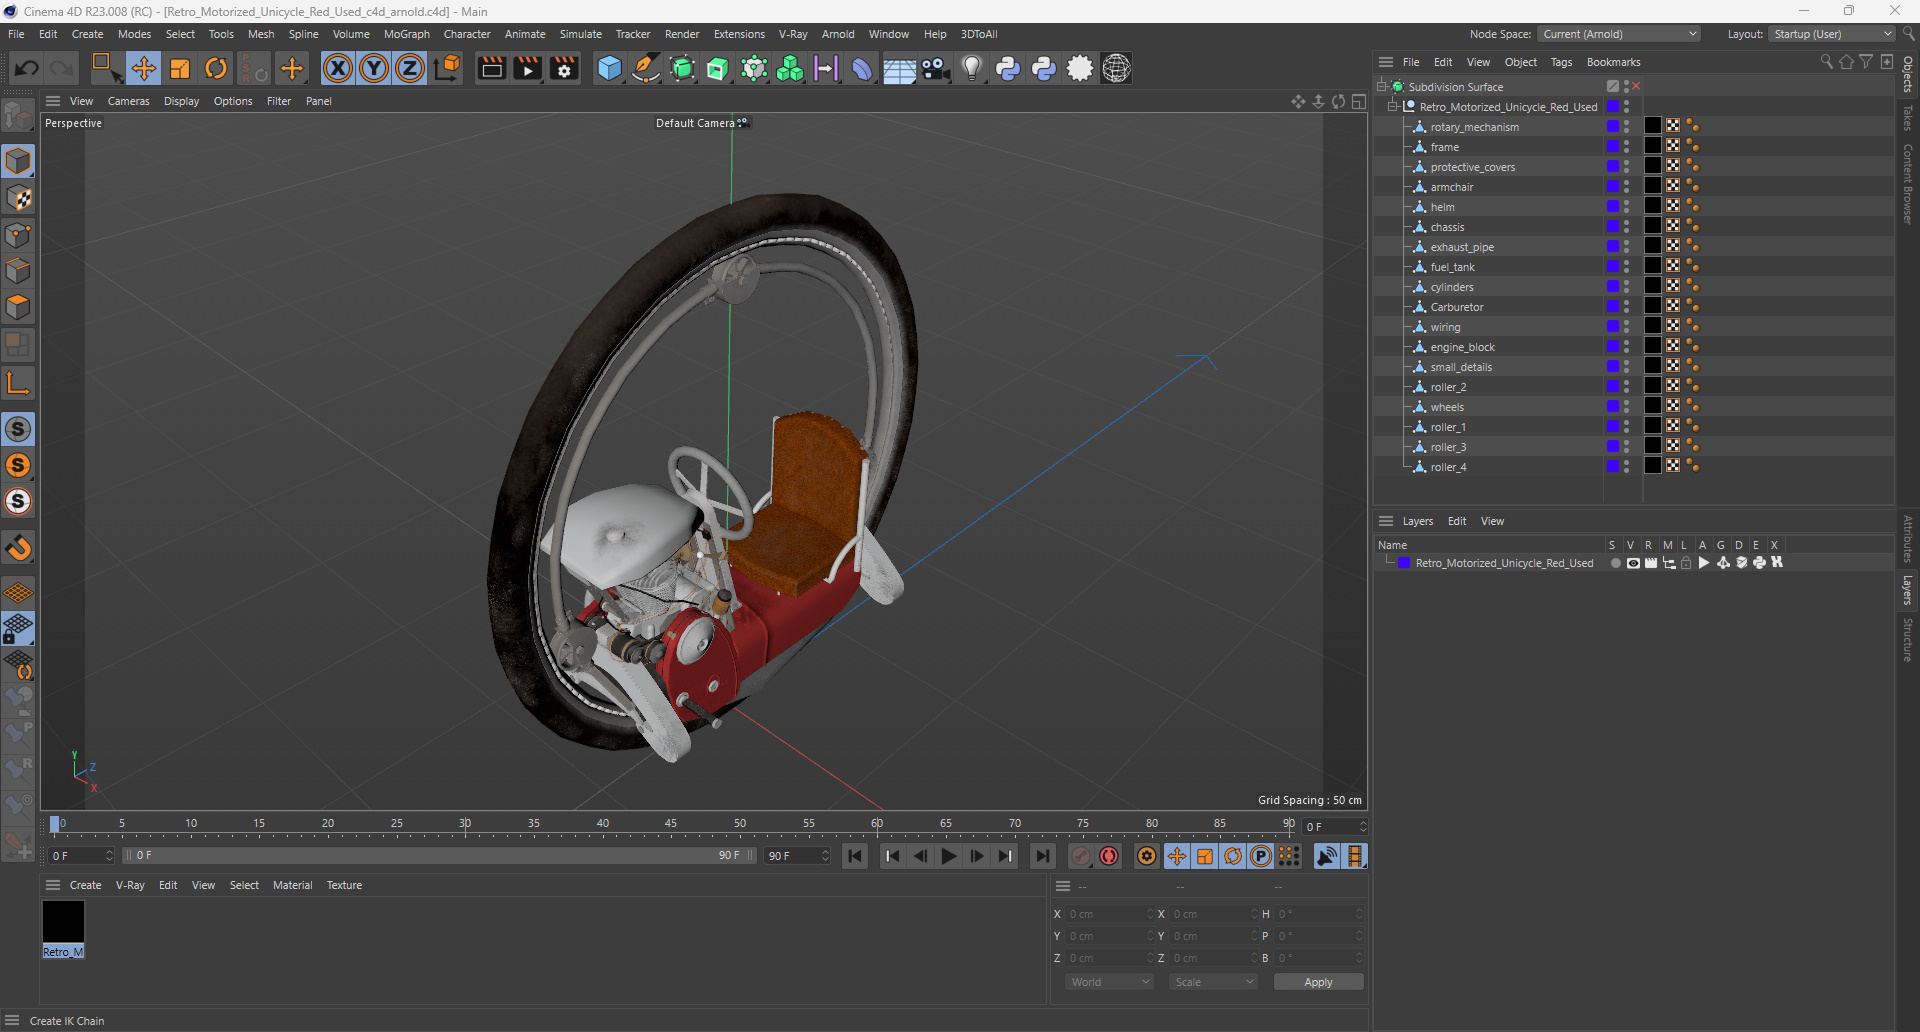Click the Autokeying button
Viewport: 1920px width, 1032px height.
1109,856
